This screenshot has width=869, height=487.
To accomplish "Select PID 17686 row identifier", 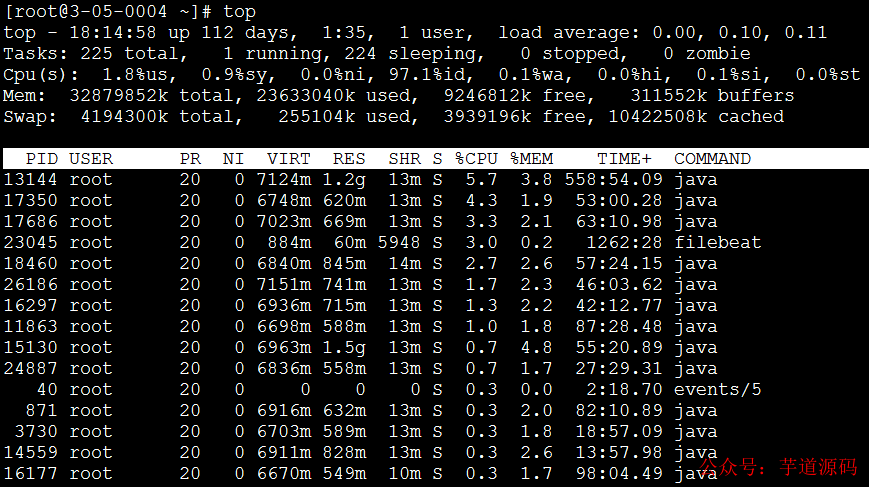I will click(x=30, y=222).
